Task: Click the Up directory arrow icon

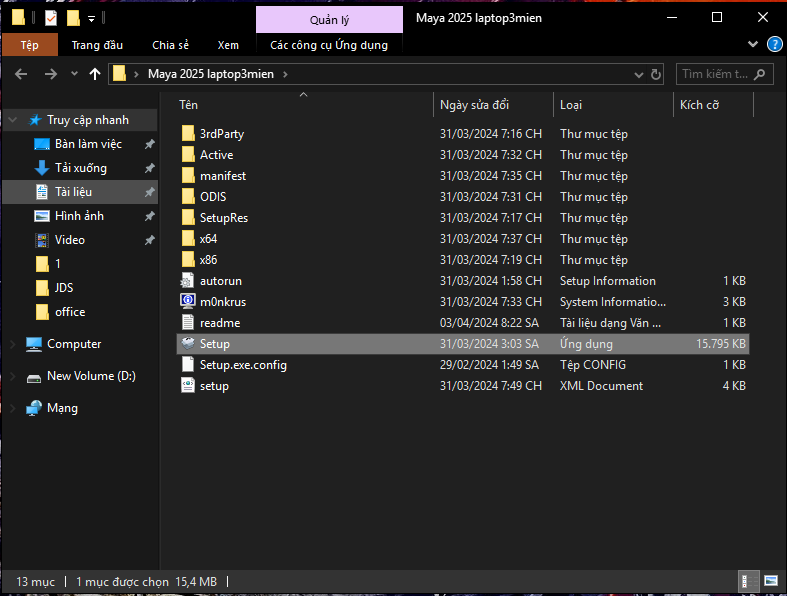Action: (x=95, y=74)
